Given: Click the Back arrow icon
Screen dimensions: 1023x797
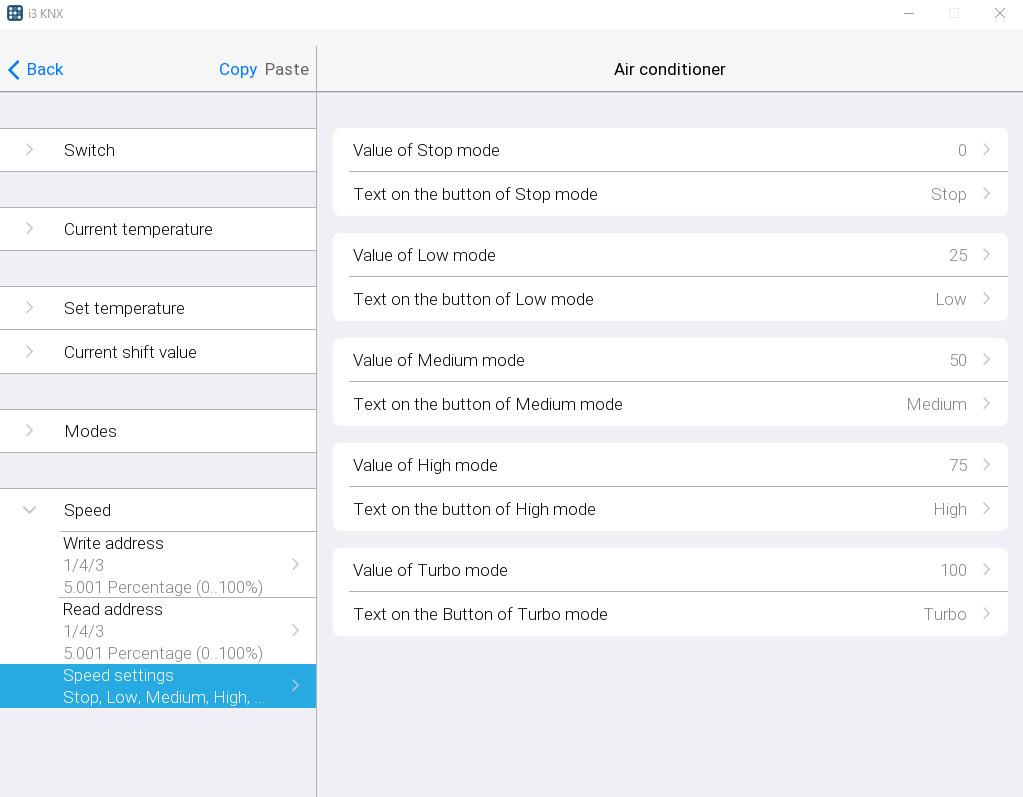Looking at the screenshot, I should [14, 70].
